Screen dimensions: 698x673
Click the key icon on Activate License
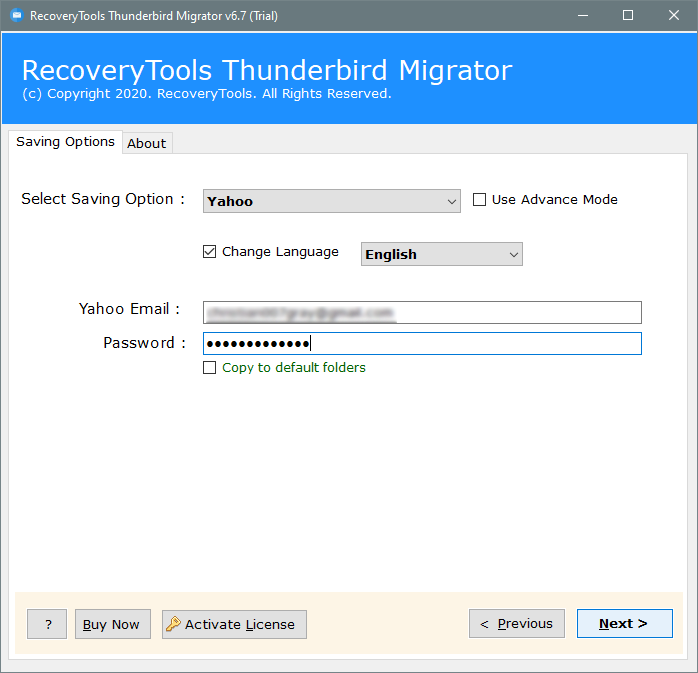pyautogui.click(x=173, y=624)
